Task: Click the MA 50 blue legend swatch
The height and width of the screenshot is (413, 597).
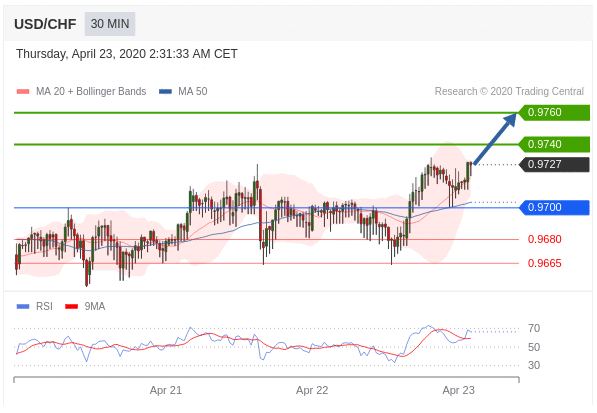Action: pos(166,92)
